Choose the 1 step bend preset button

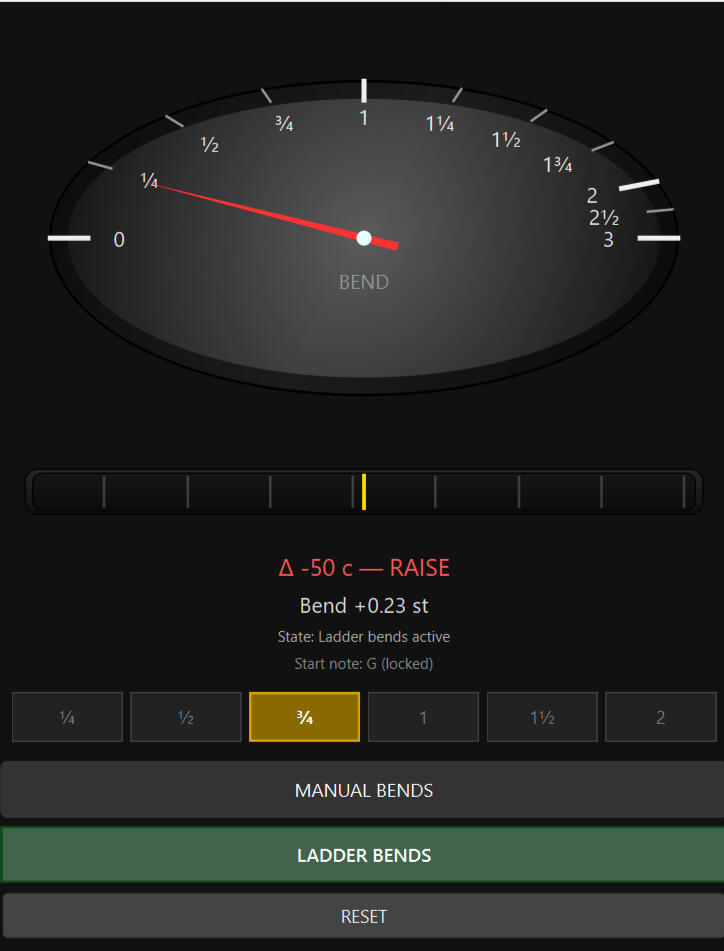click(x=423, y=717)
